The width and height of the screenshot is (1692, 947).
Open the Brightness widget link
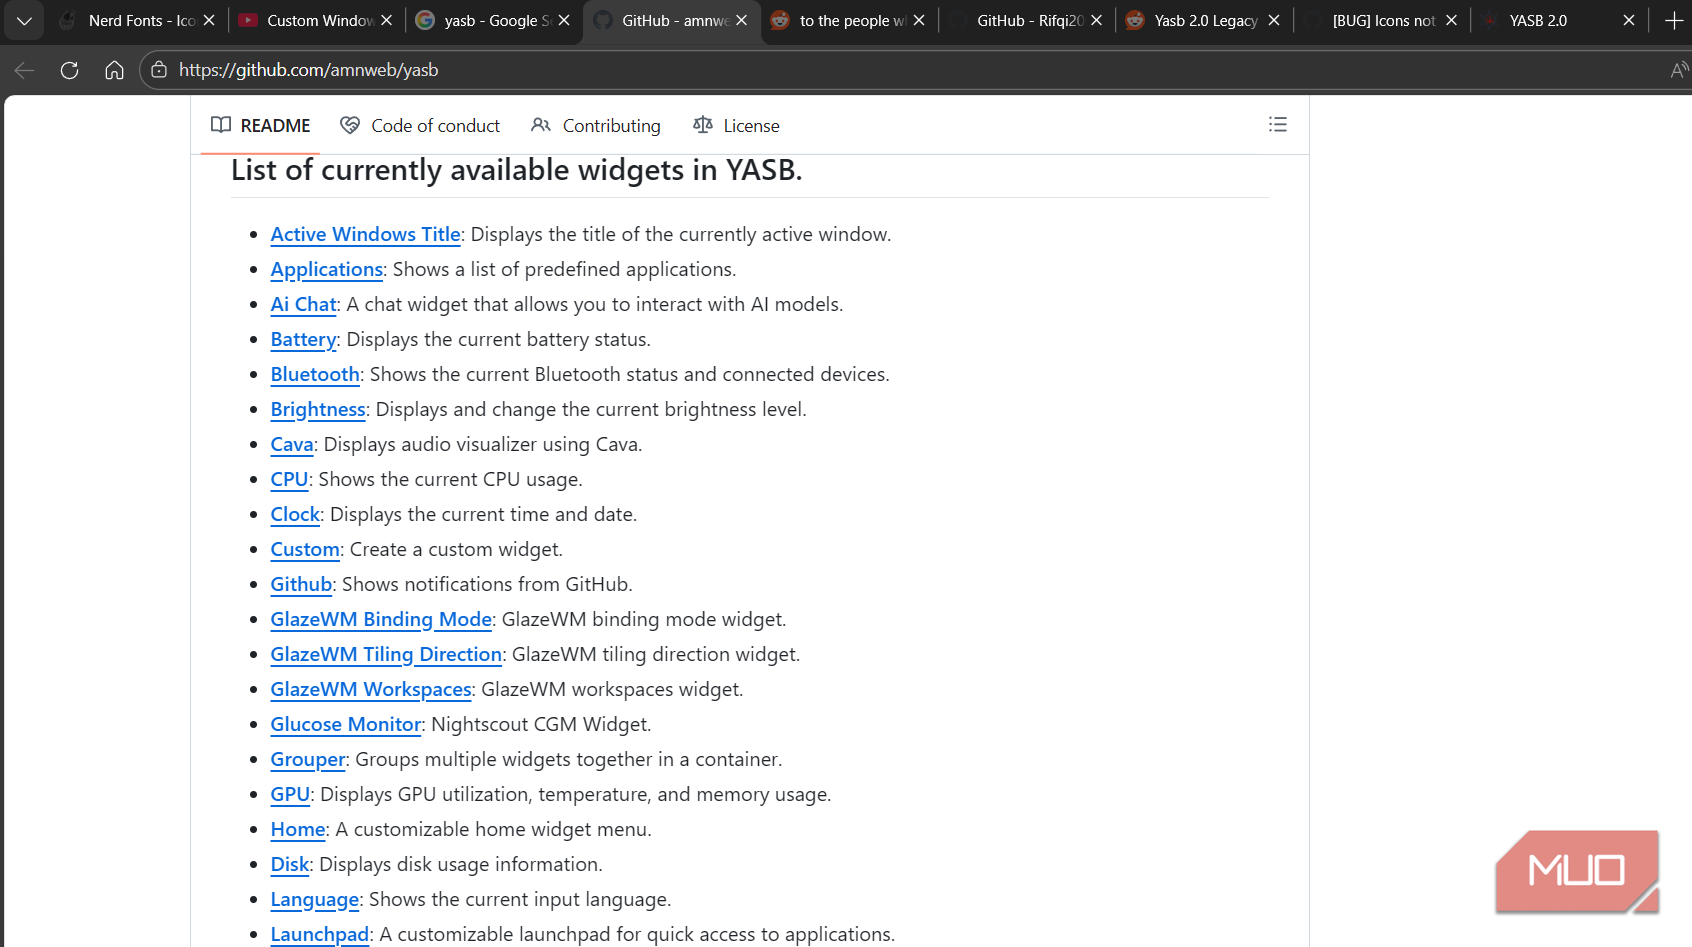[318, 409]
